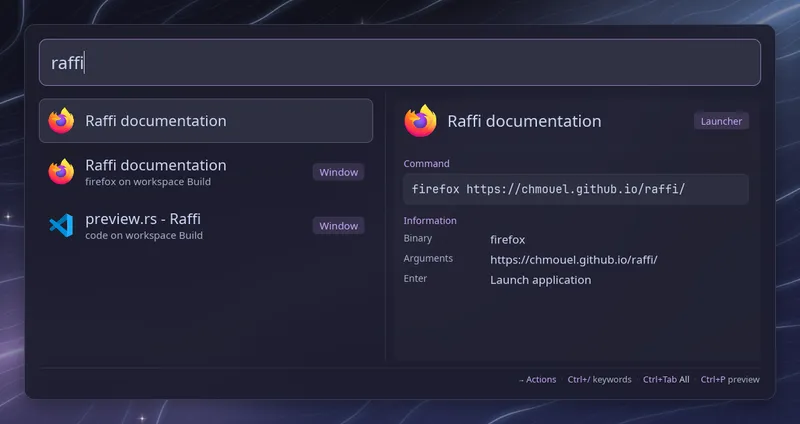This screenshot has width=800, height=424.
Task: Click the "Command" section heading
Action: 427,164
